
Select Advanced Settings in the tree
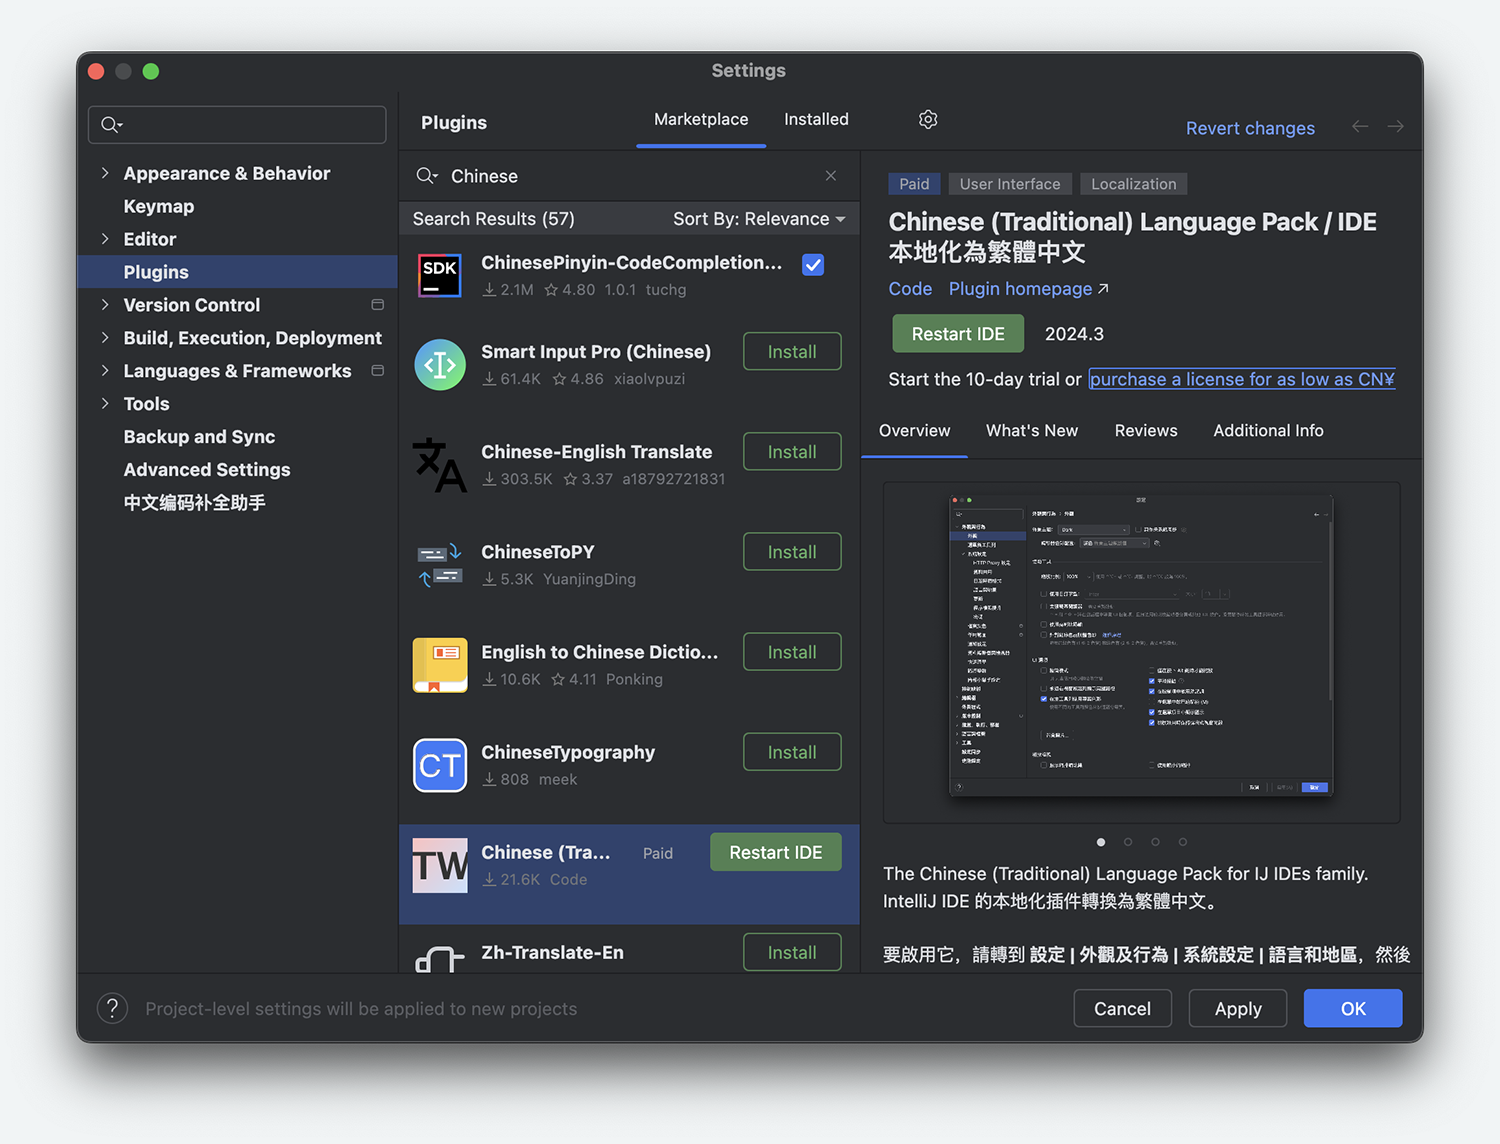pos(207,470)
